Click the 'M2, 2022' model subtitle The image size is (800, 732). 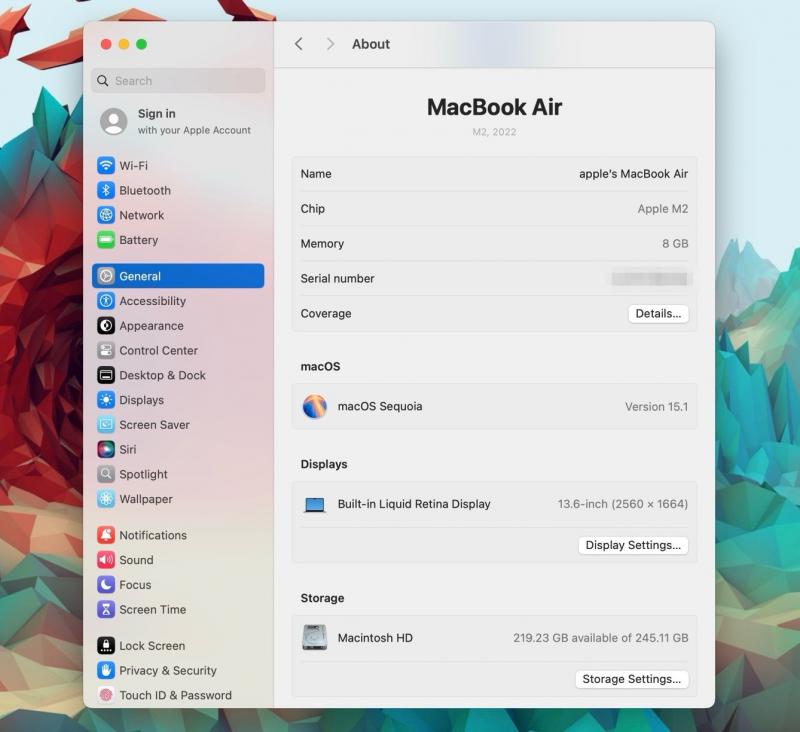coord(494,132)
